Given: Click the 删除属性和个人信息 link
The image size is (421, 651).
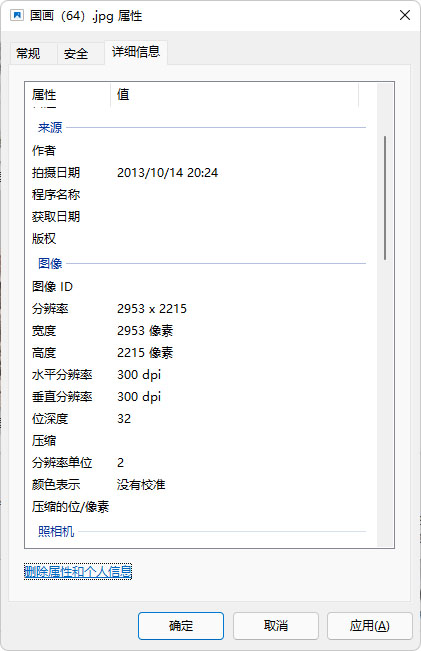Looking at the screenshot, I should (x=78, y=571).
